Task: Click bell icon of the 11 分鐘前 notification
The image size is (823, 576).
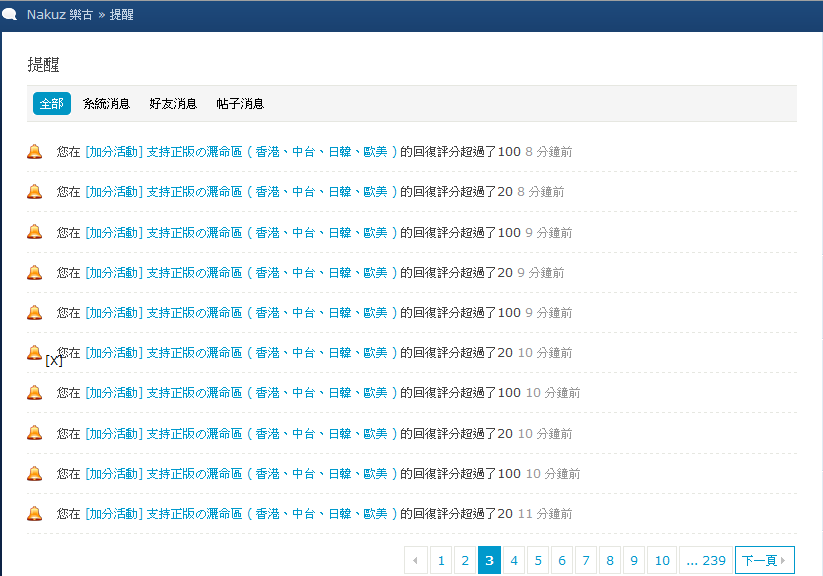Action: coord(35,514)
